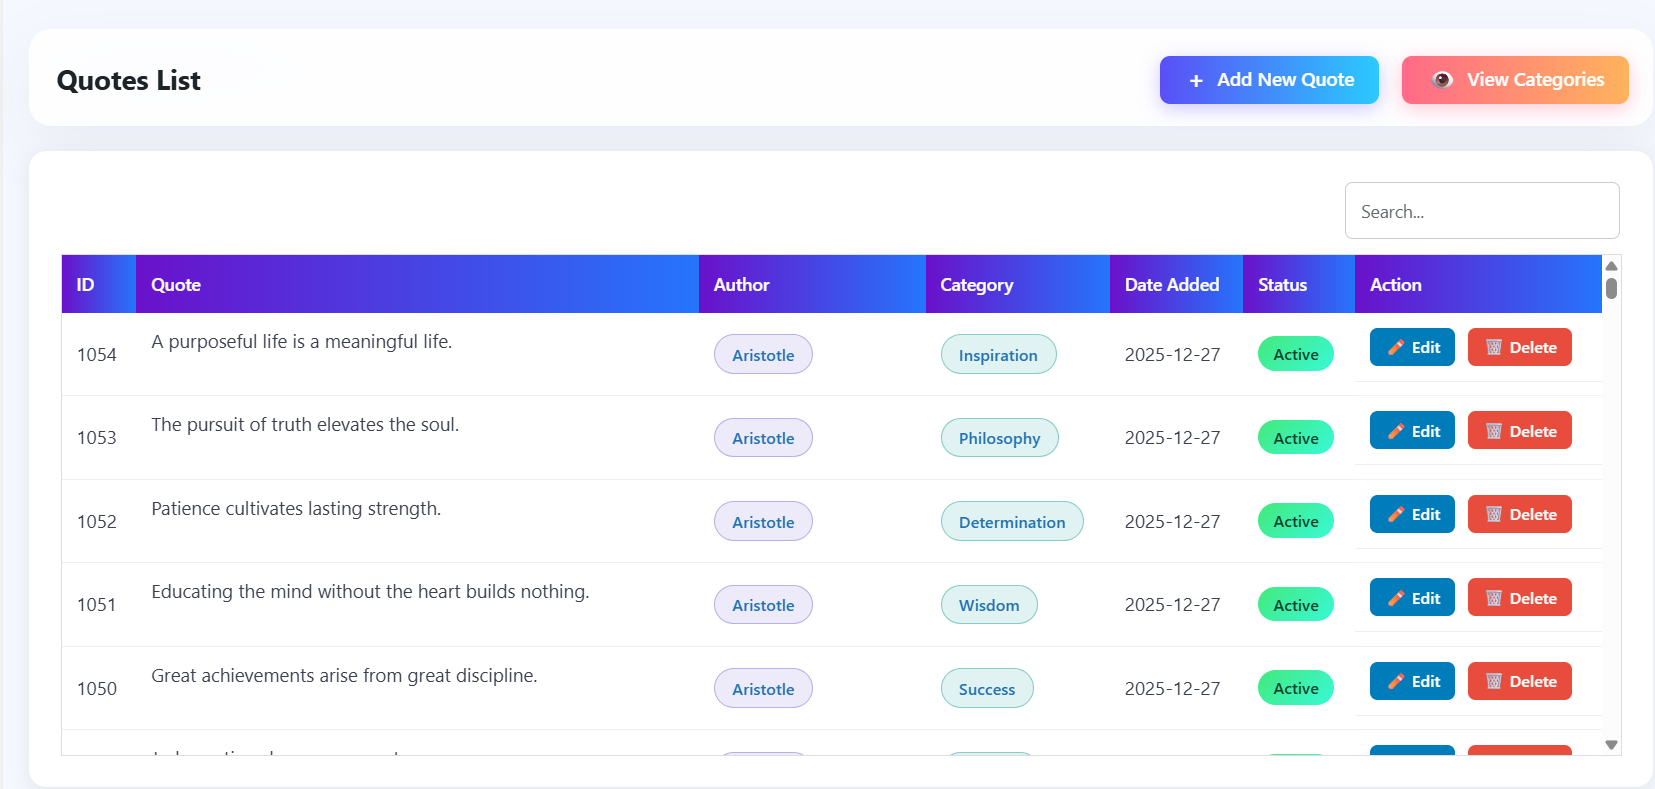The image size is (1655, 789).
Task: Sort table by Date Added header
Action: 1171,285
